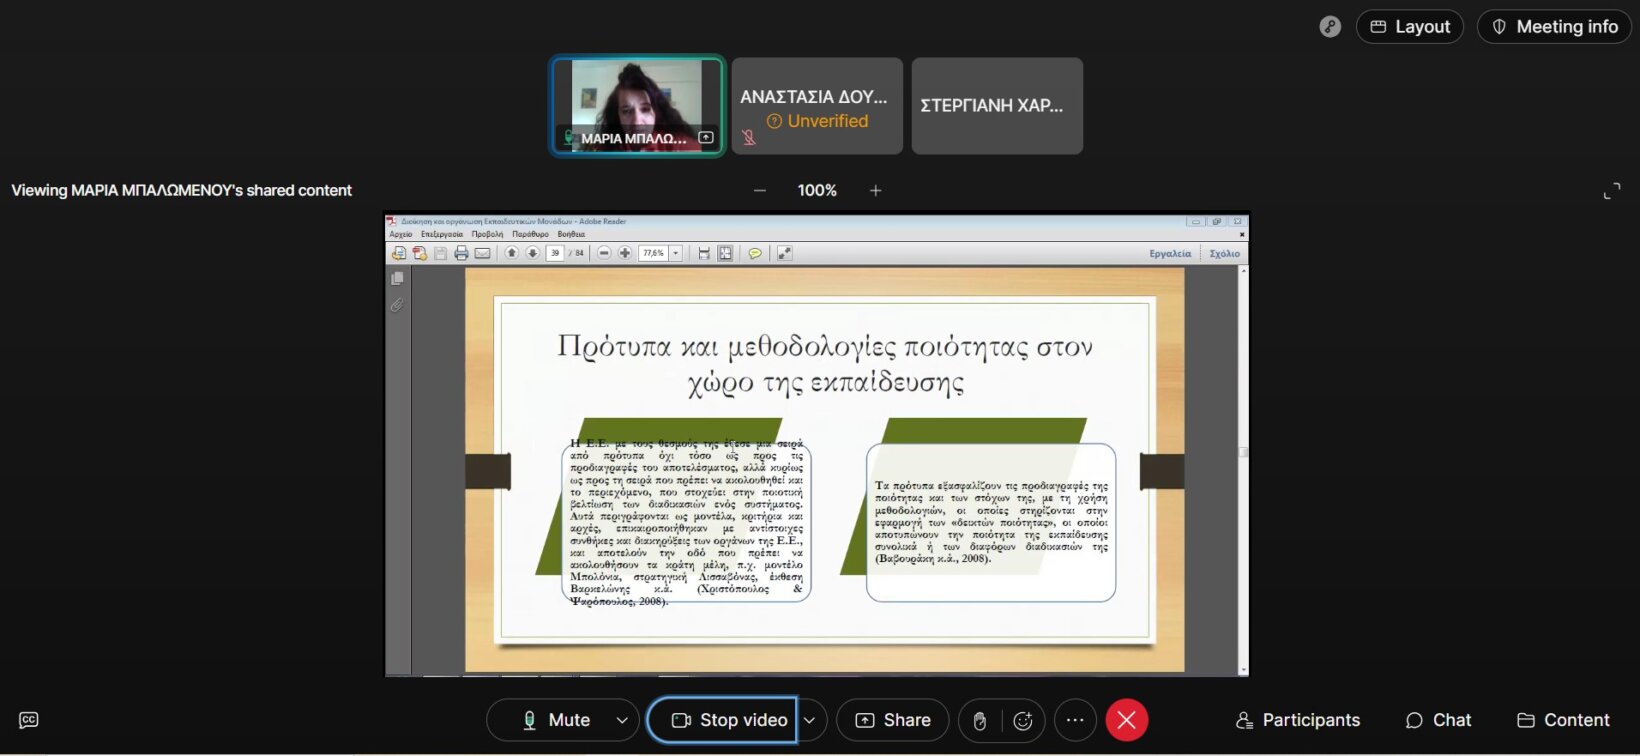Open the Chat panel

coord(1438,720)
